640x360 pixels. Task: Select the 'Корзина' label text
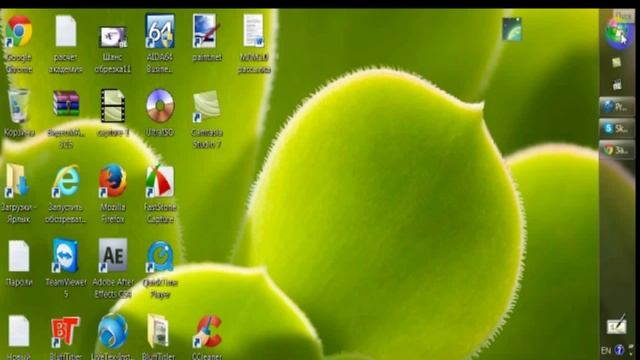[19, 133]
